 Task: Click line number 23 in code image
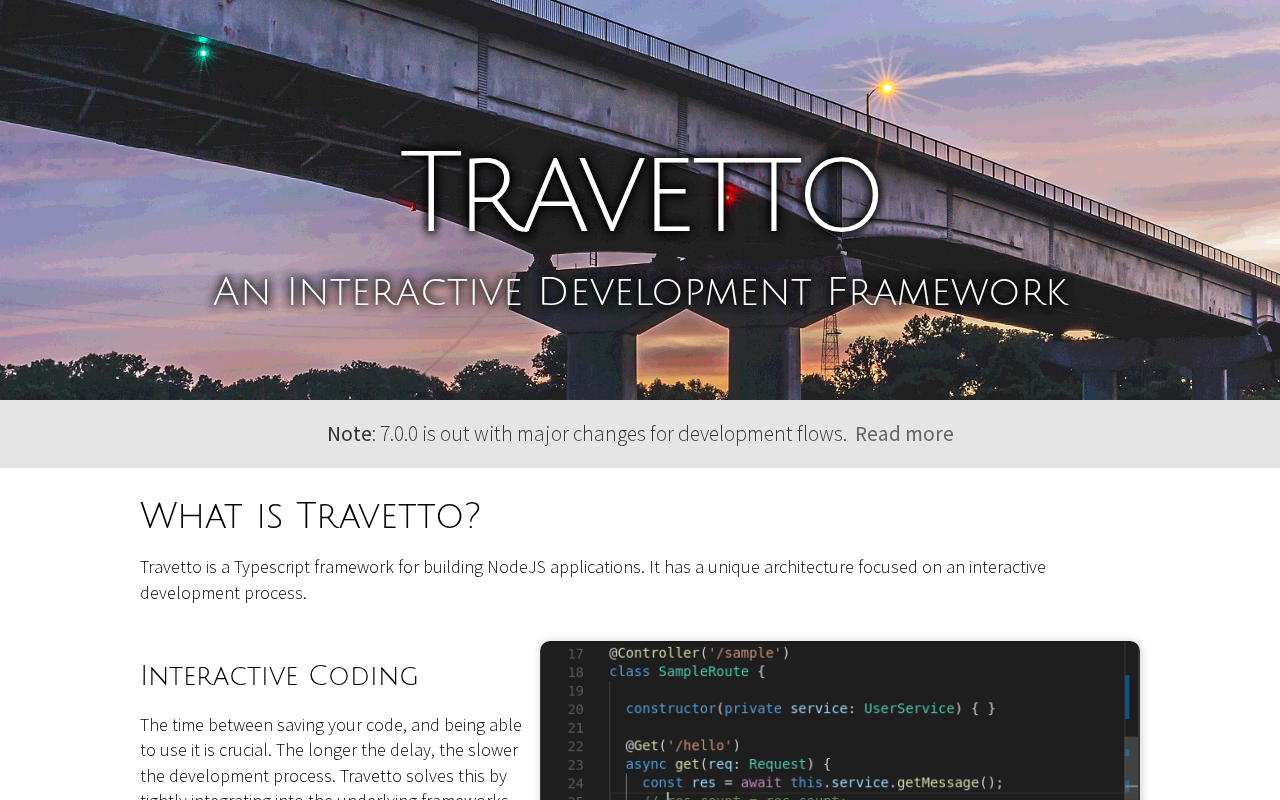[575, 764]
